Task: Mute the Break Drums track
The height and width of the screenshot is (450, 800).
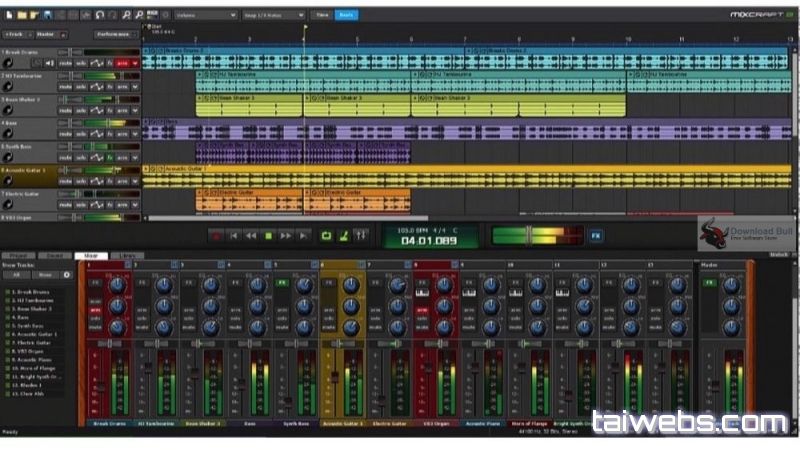Action: pyautogui.click(x=66, y=62)
